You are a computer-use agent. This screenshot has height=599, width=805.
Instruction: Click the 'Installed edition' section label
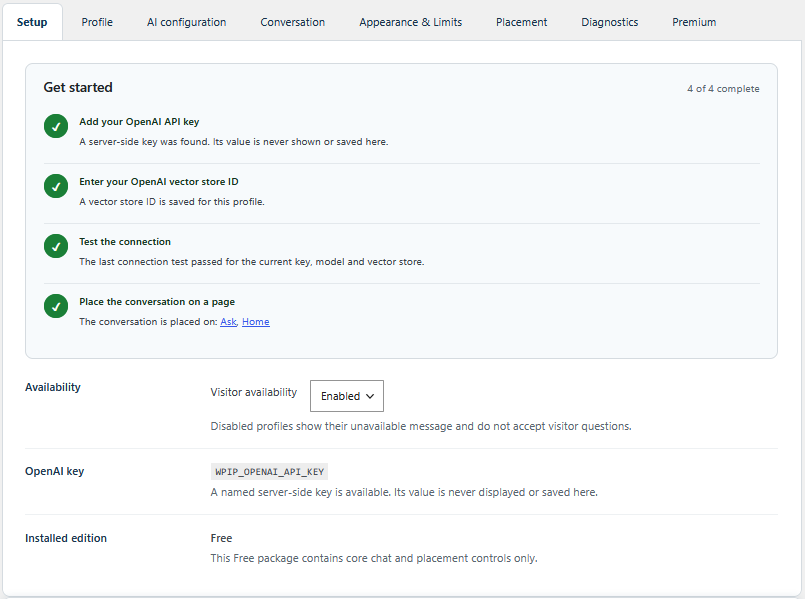pyautogui.click(x=66, y=538)
